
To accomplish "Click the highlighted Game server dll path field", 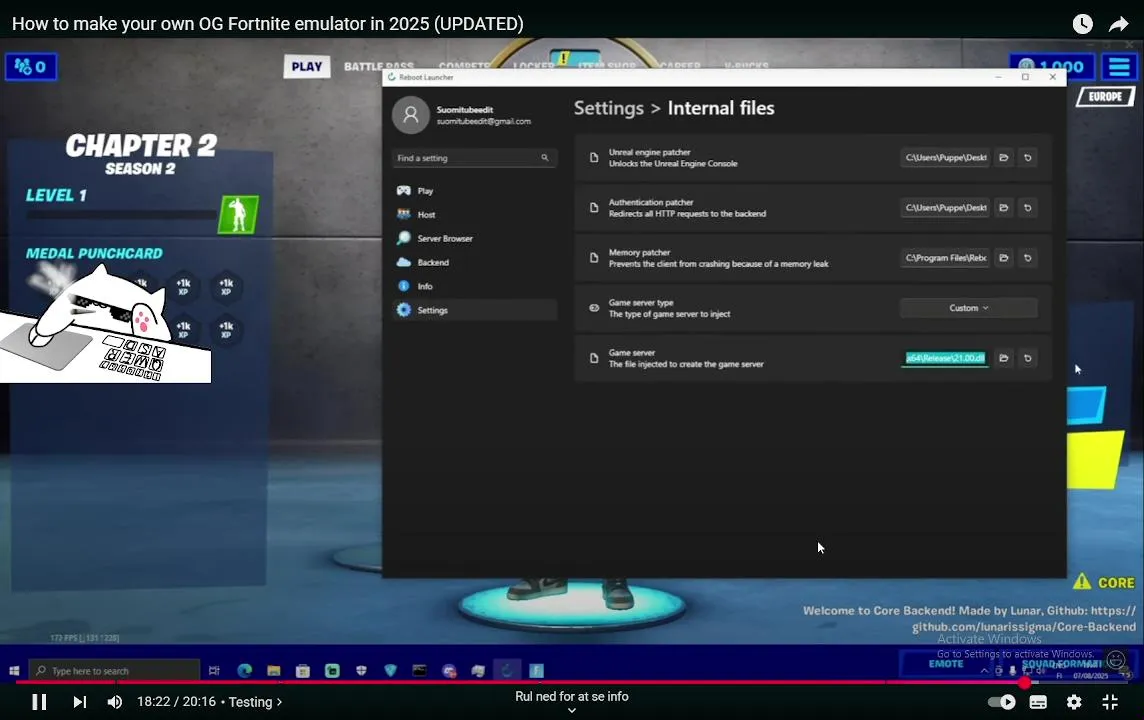I will click(945, 358).
